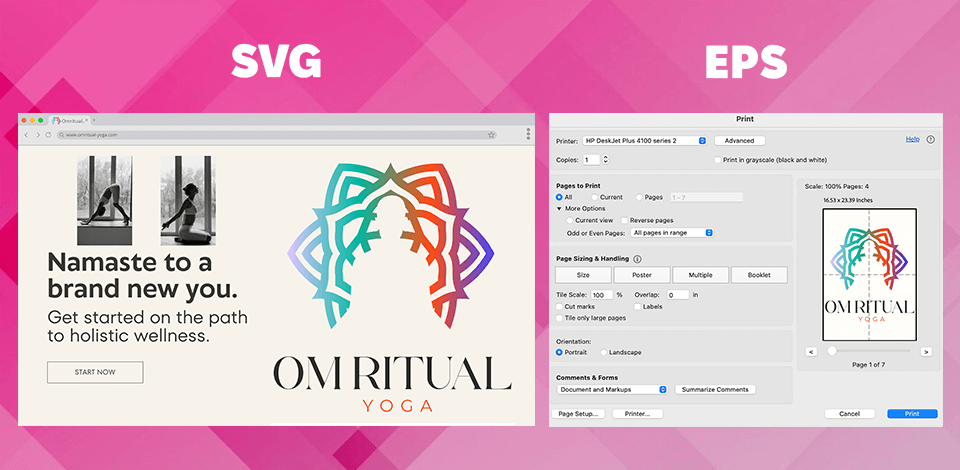Enable Print in grayscale checkbox
Screen dimensions: 960x470
tap(718, 160)
